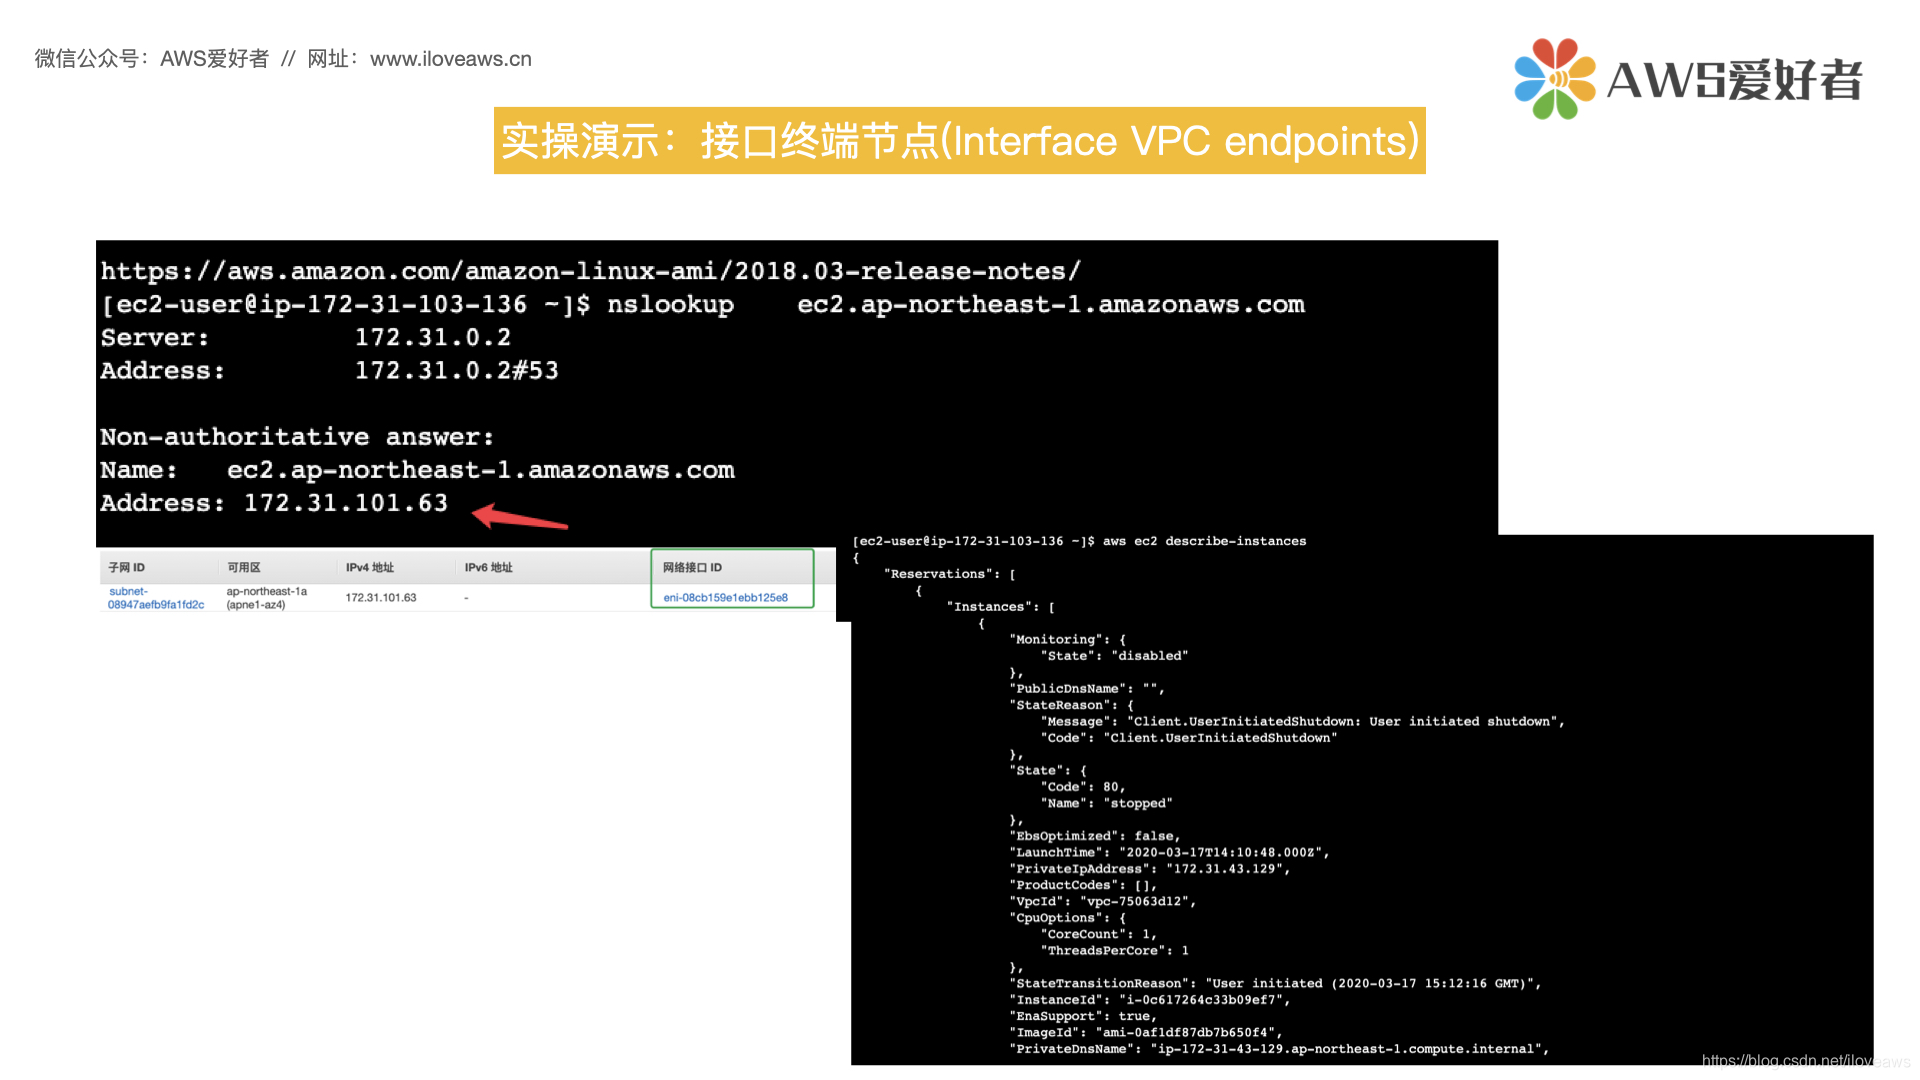Click the ap-northeast-1a availability zone cell

click(267, 598)
